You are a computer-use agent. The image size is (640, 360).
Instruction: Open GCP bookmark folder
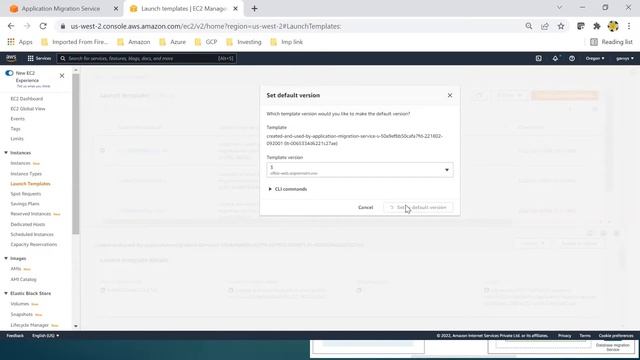[x=206, y=42]
